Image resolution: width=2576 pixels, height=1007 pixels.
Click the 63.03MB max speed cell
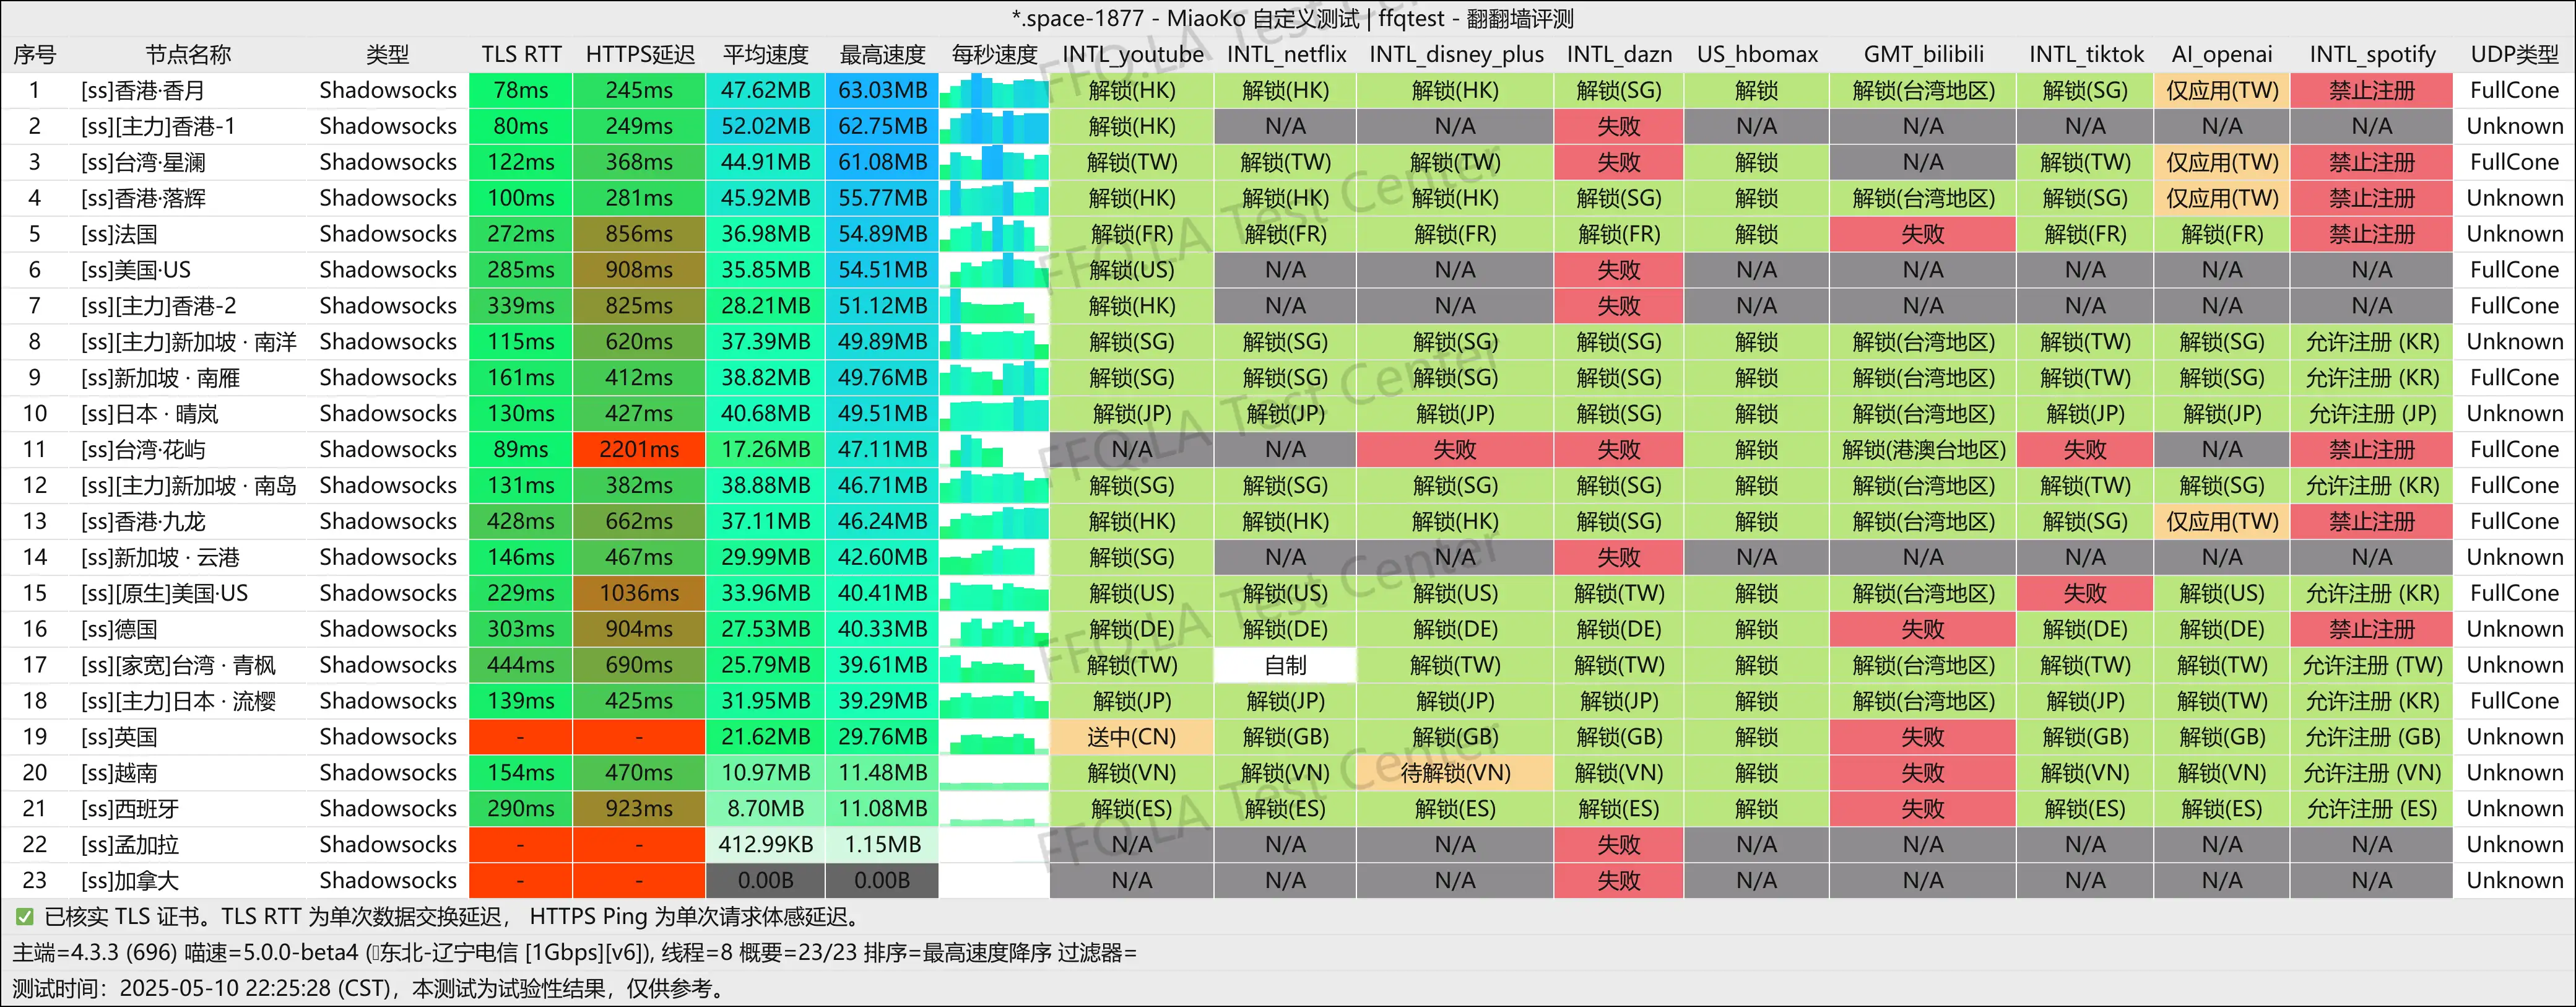click(882, 90)
